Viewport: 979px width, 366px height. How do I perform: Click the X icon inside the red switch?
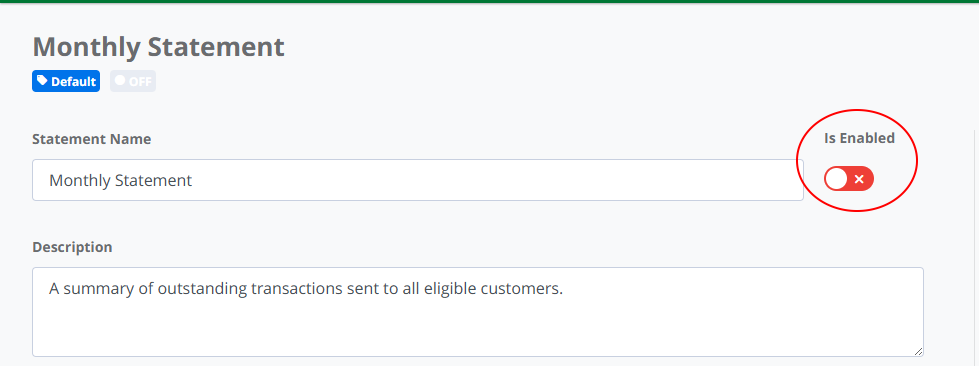click(859, 179)
